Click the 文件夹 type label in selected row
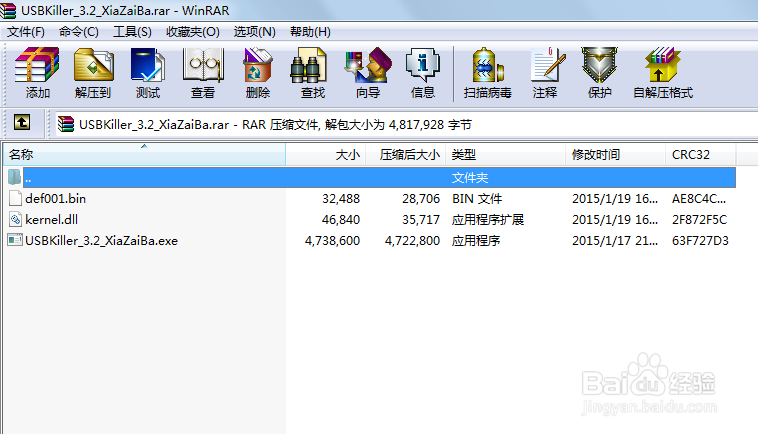The width and height of the screenshot is (758, 434). click(470, 178)
